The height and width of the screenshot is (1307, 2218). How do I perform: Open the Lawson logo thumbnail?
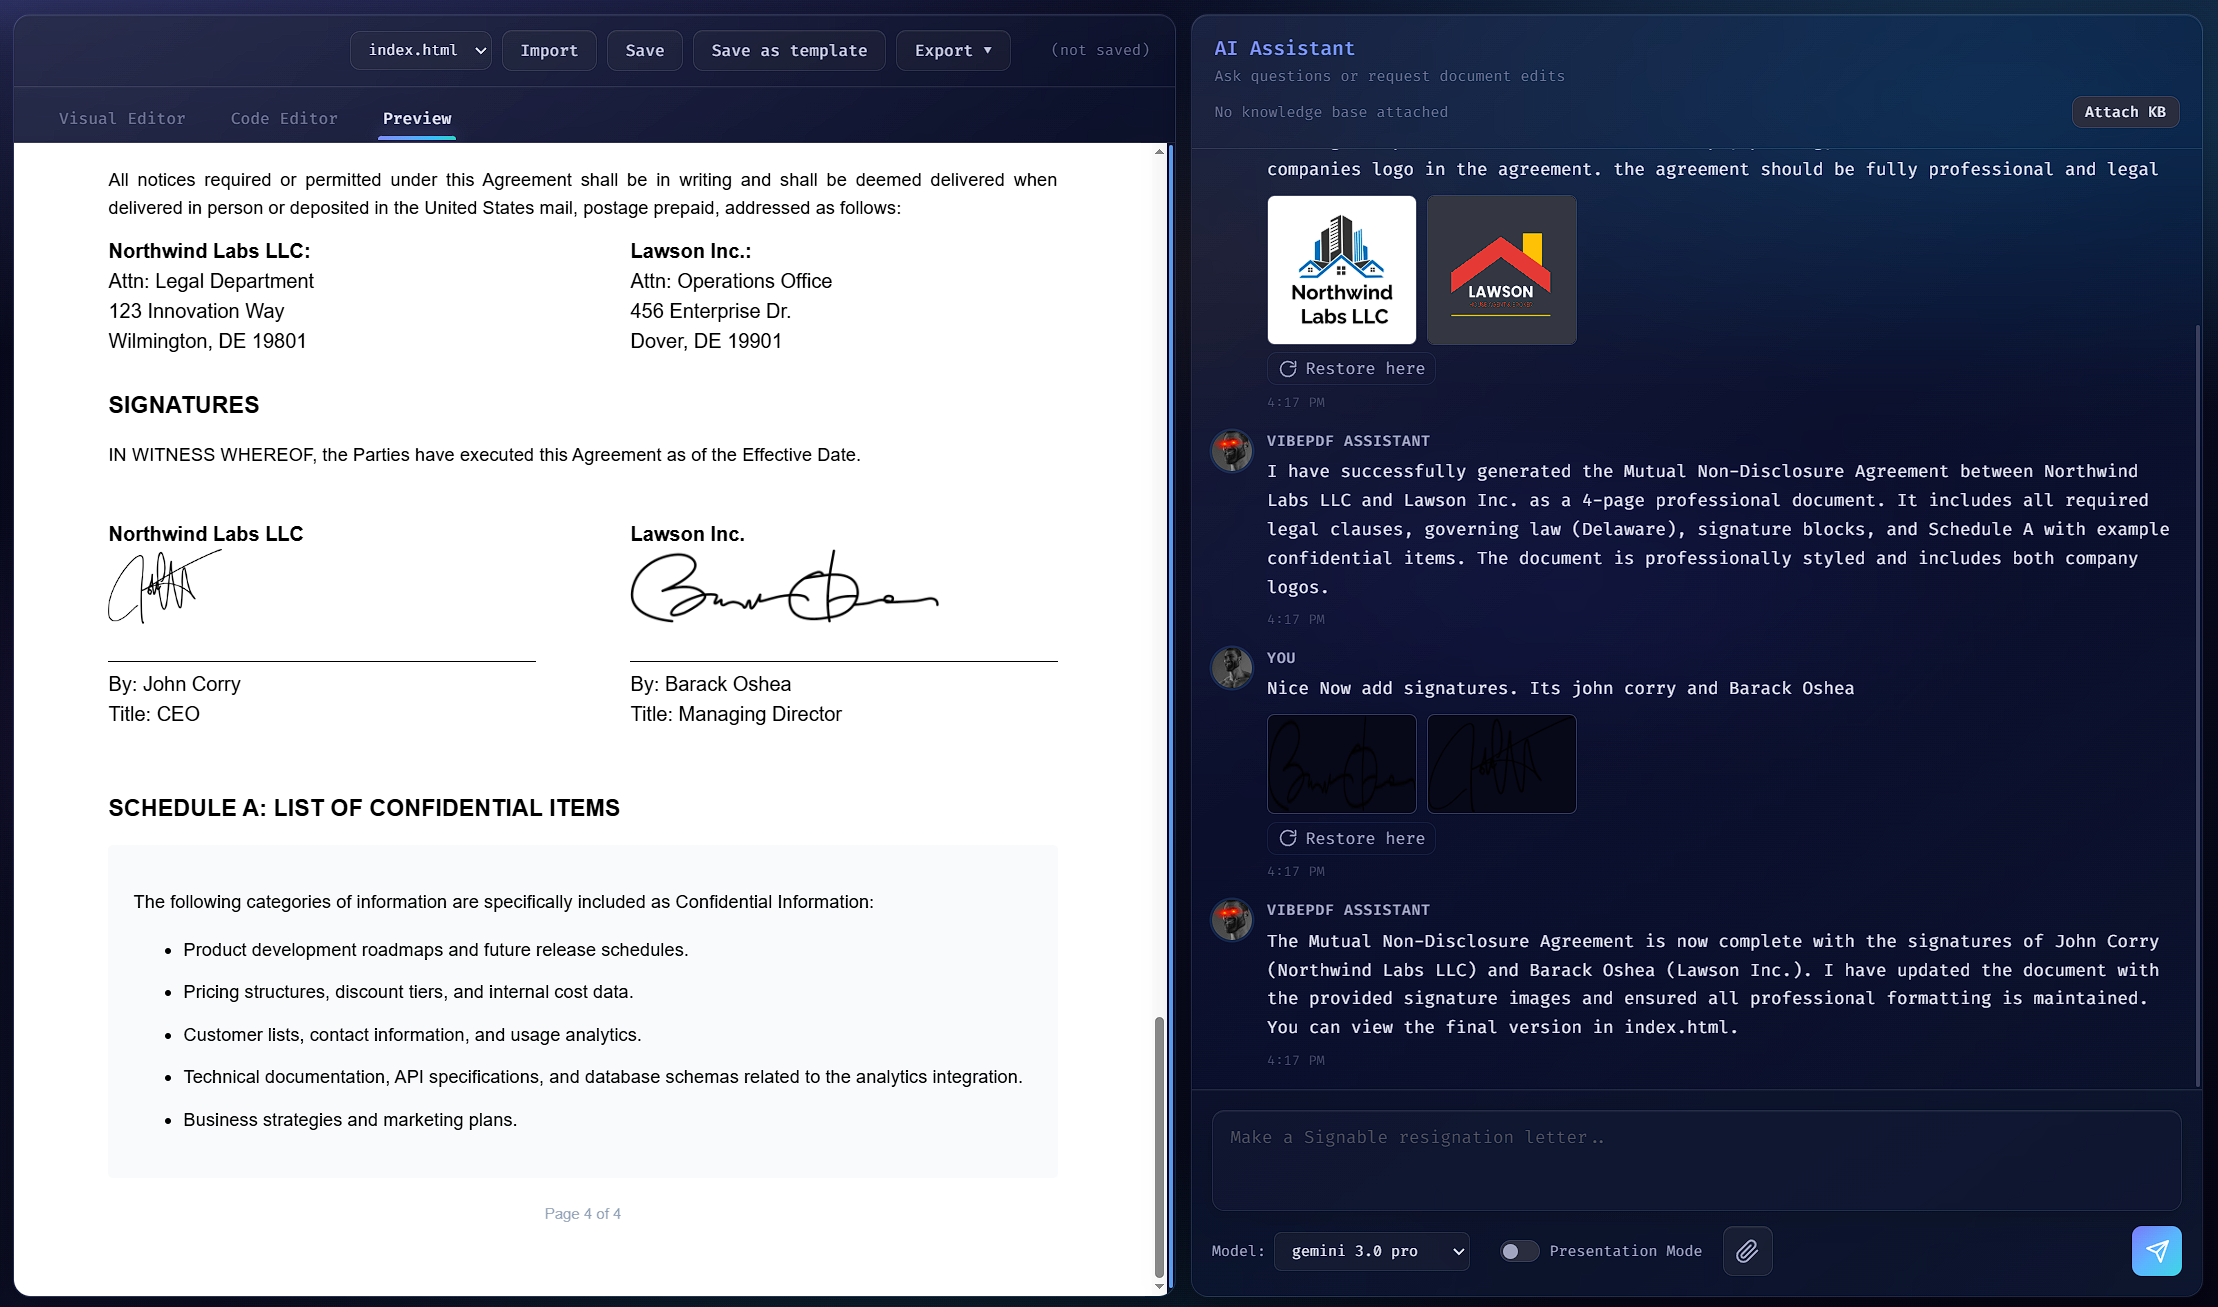pyautogui.click(x=1502, y=270)
